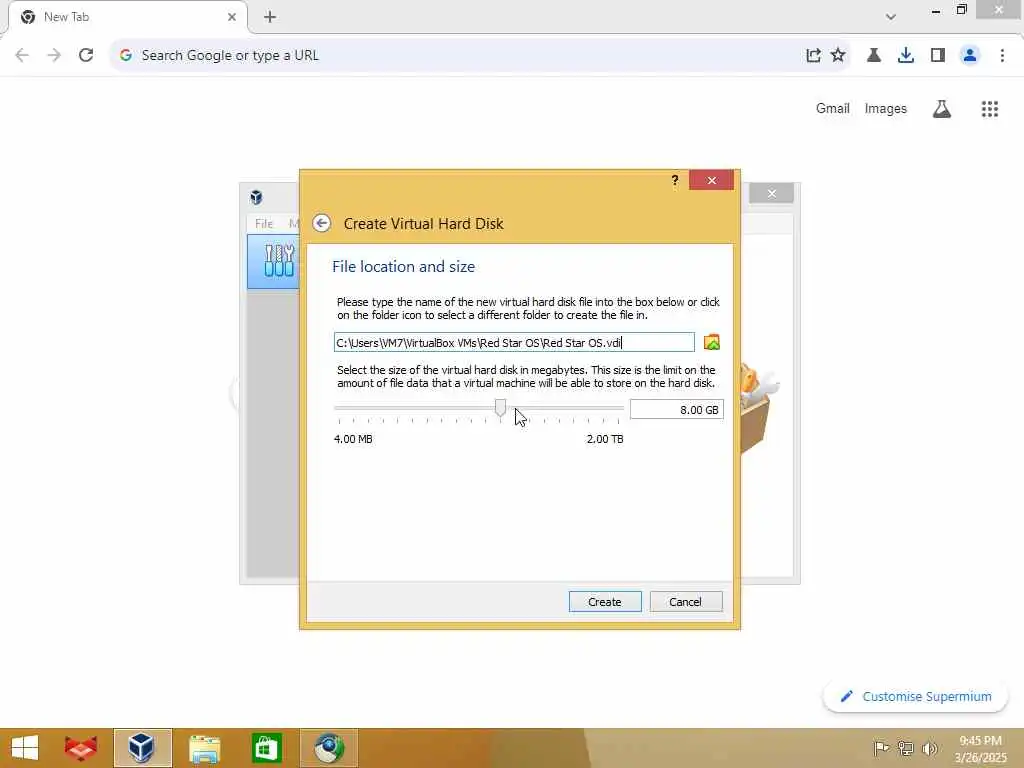Open the Images link
The image size is (1024, 768).
coord(886,108)
